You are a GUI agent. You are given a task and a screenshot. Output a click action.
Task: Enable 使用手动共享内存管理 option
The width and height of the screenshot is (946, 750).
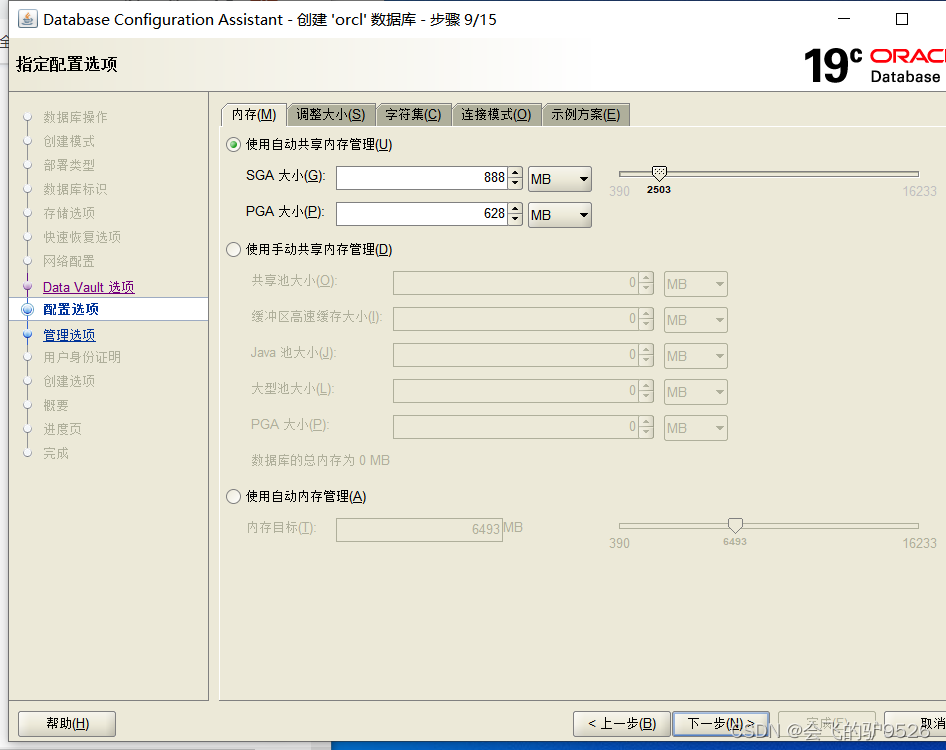[232, 250]
